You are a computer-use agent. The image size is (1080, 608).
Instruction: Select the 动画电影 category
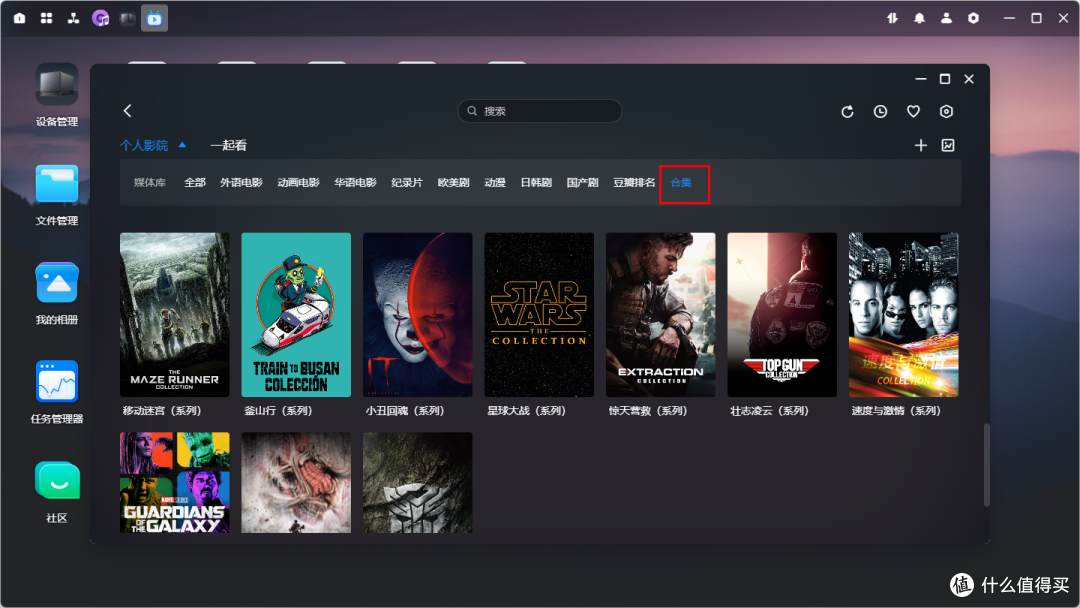click(298, 182)
